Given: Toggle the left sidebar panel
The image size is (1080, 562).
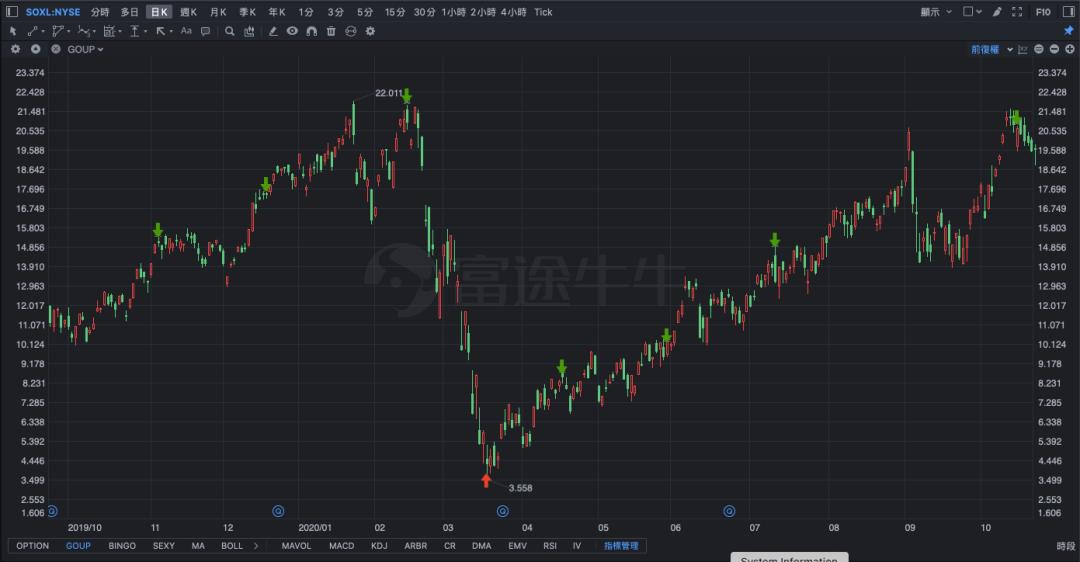Looking at the screenshot, I should tap(12, 12).
